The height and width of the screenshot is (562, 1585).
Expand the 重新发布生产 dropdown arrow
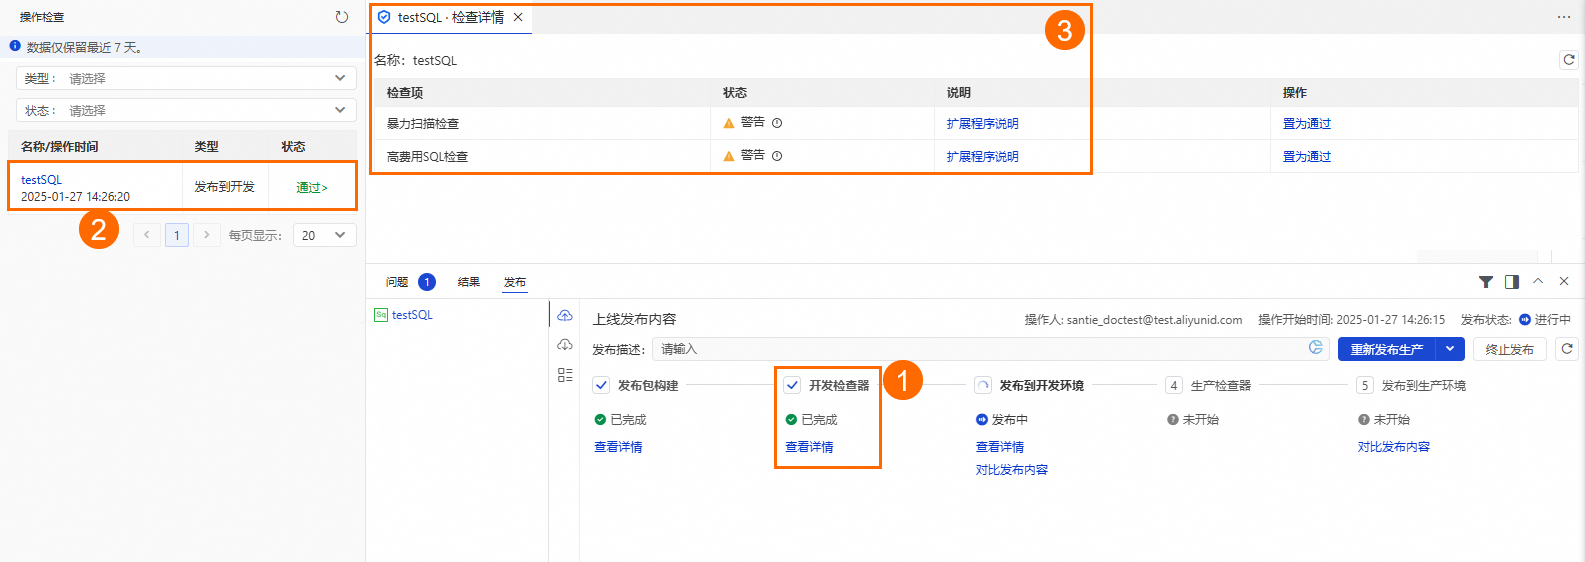pyautogui.click(x=1450, y=349)
